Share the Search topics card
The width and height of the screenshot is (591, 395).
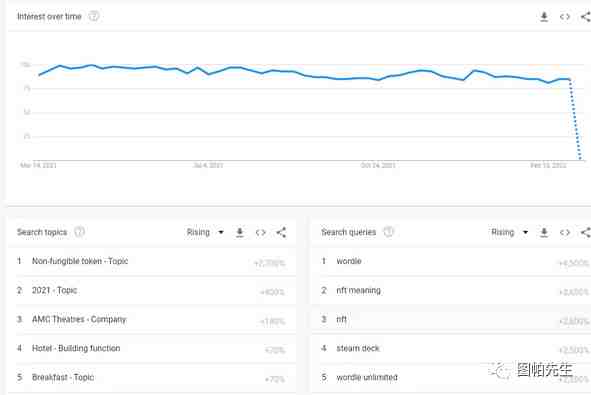pos(281,233)
